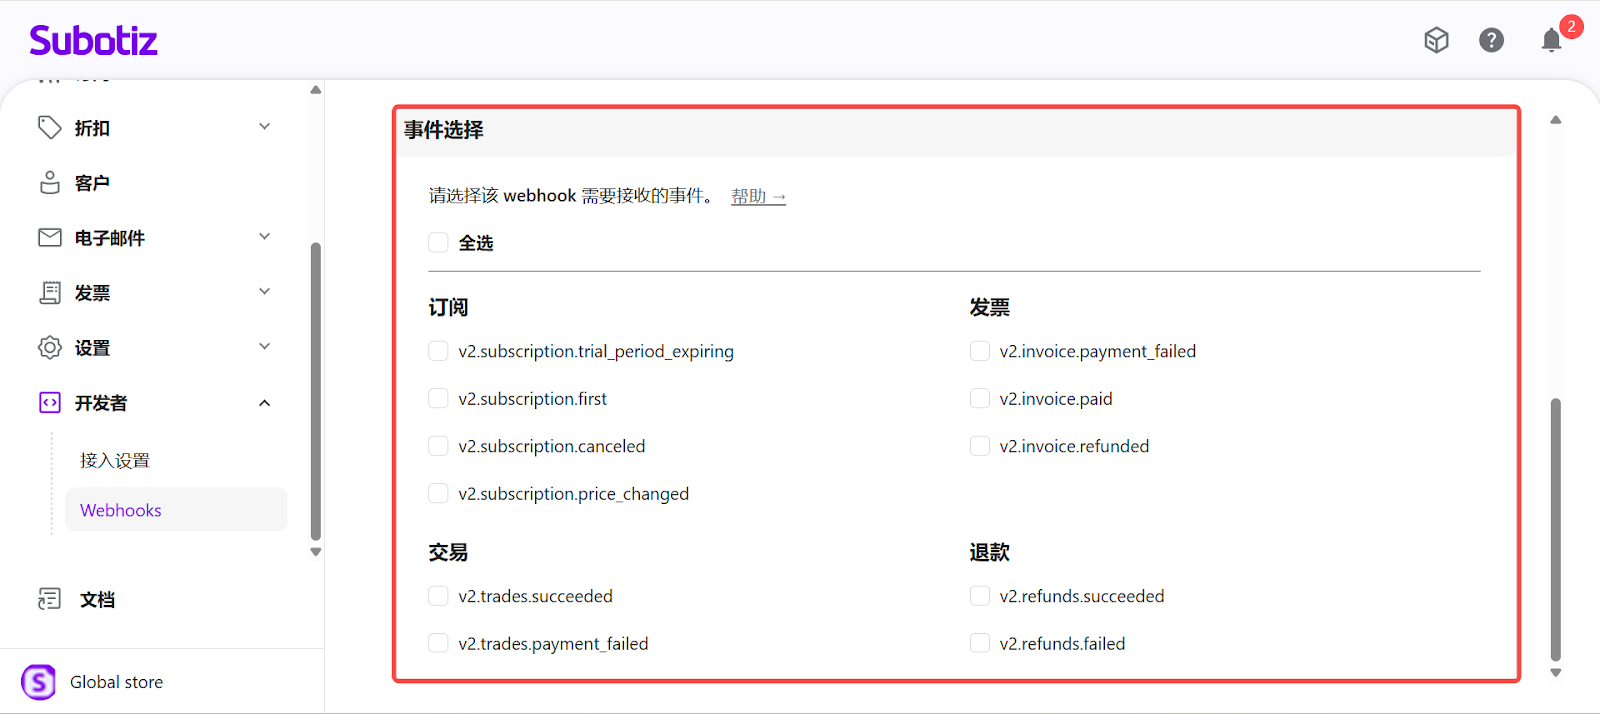Open the help question mark icon

click(1491, 40)
